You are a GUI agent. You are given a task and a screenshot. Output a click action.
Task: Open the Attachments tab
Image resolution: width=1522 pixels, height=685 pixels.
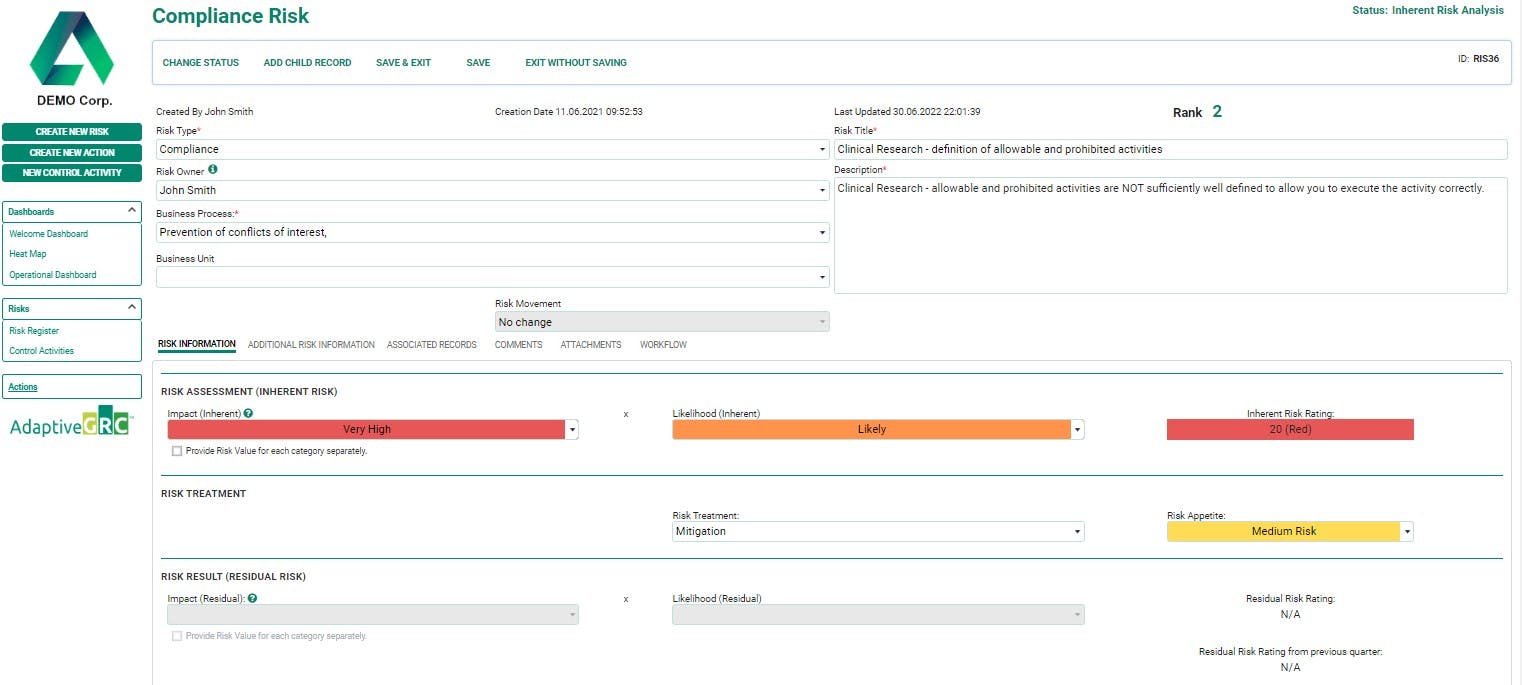click(x=591, y=344)
